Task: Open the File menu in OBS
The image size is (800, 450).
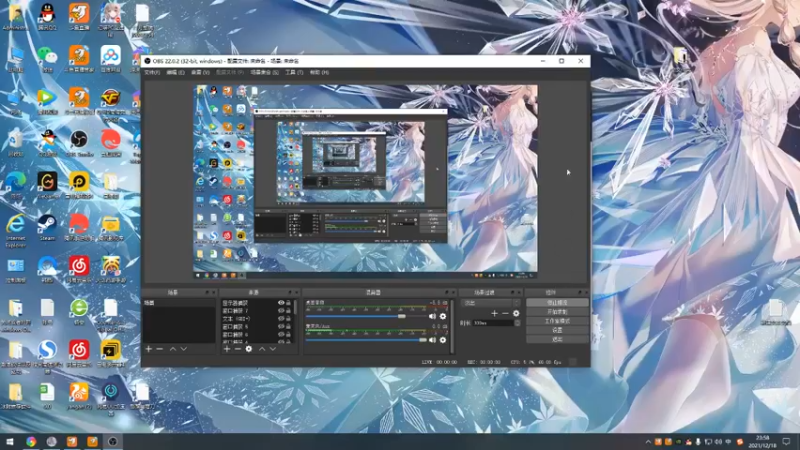Action: pyautogui.click(x=152, y=72)
